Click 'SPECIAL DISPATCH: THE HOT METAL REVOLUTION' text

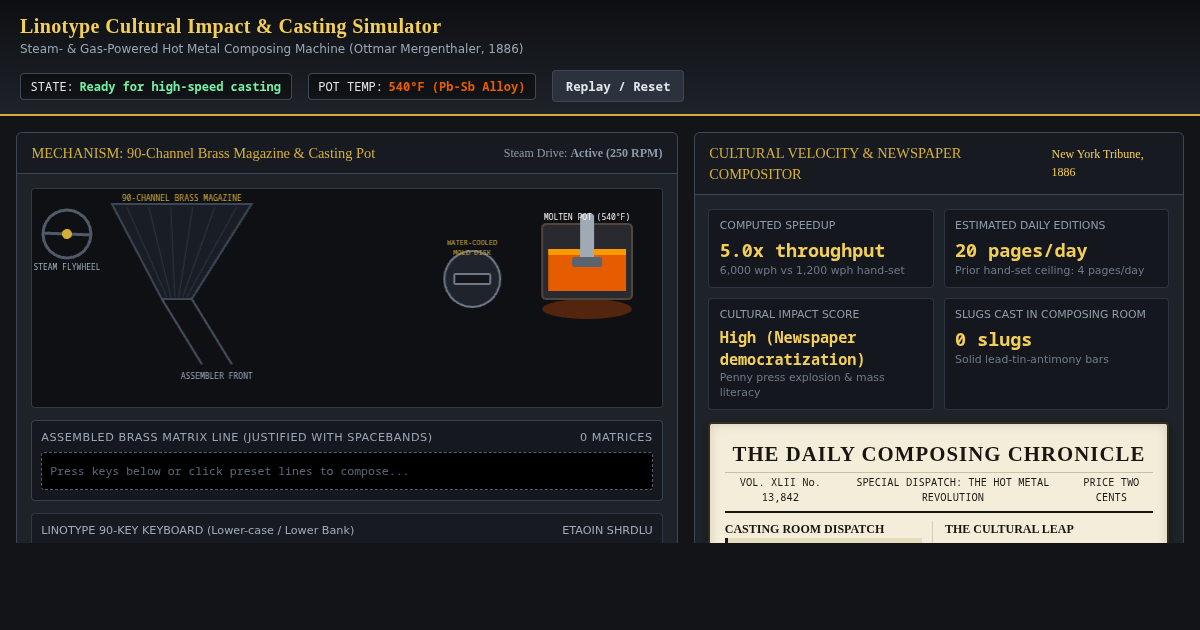[953, 490]
